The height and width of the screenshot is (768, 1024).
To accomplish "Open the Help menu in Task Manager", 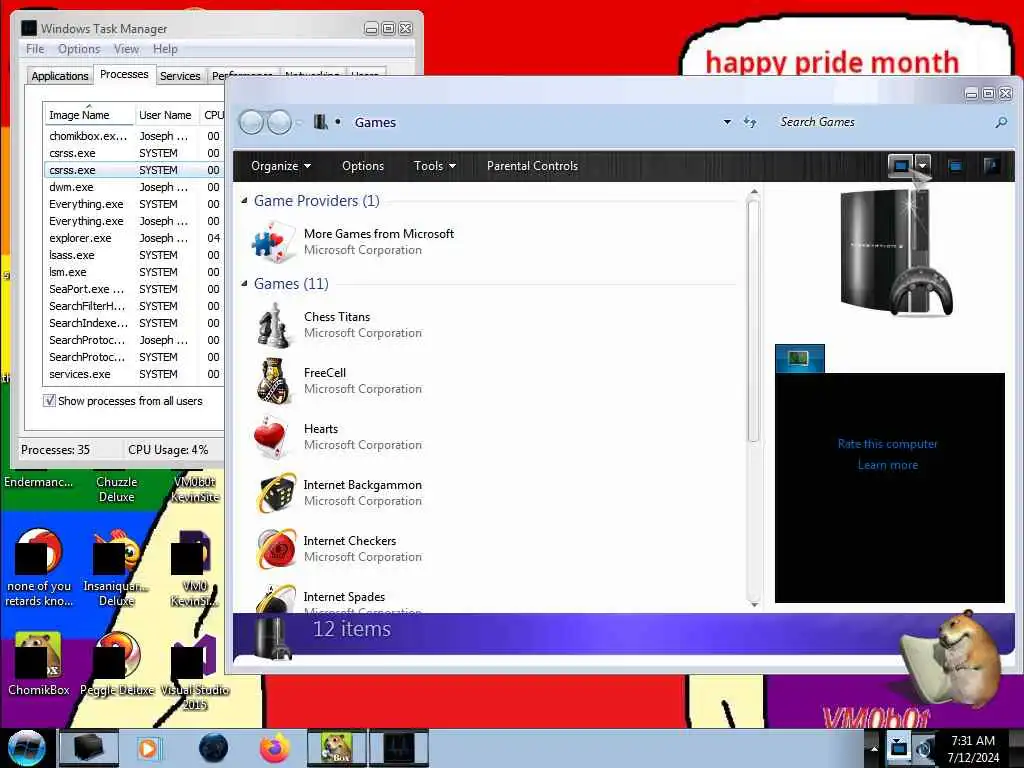I will [165, 49].
